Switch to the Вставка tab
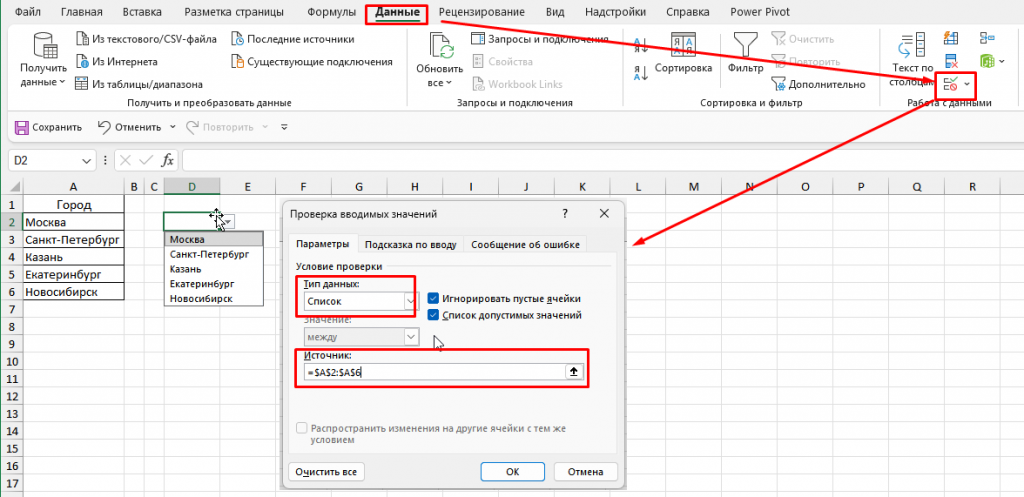The height and width of the screenshot is (497, 1024). [x=144, y=12]
